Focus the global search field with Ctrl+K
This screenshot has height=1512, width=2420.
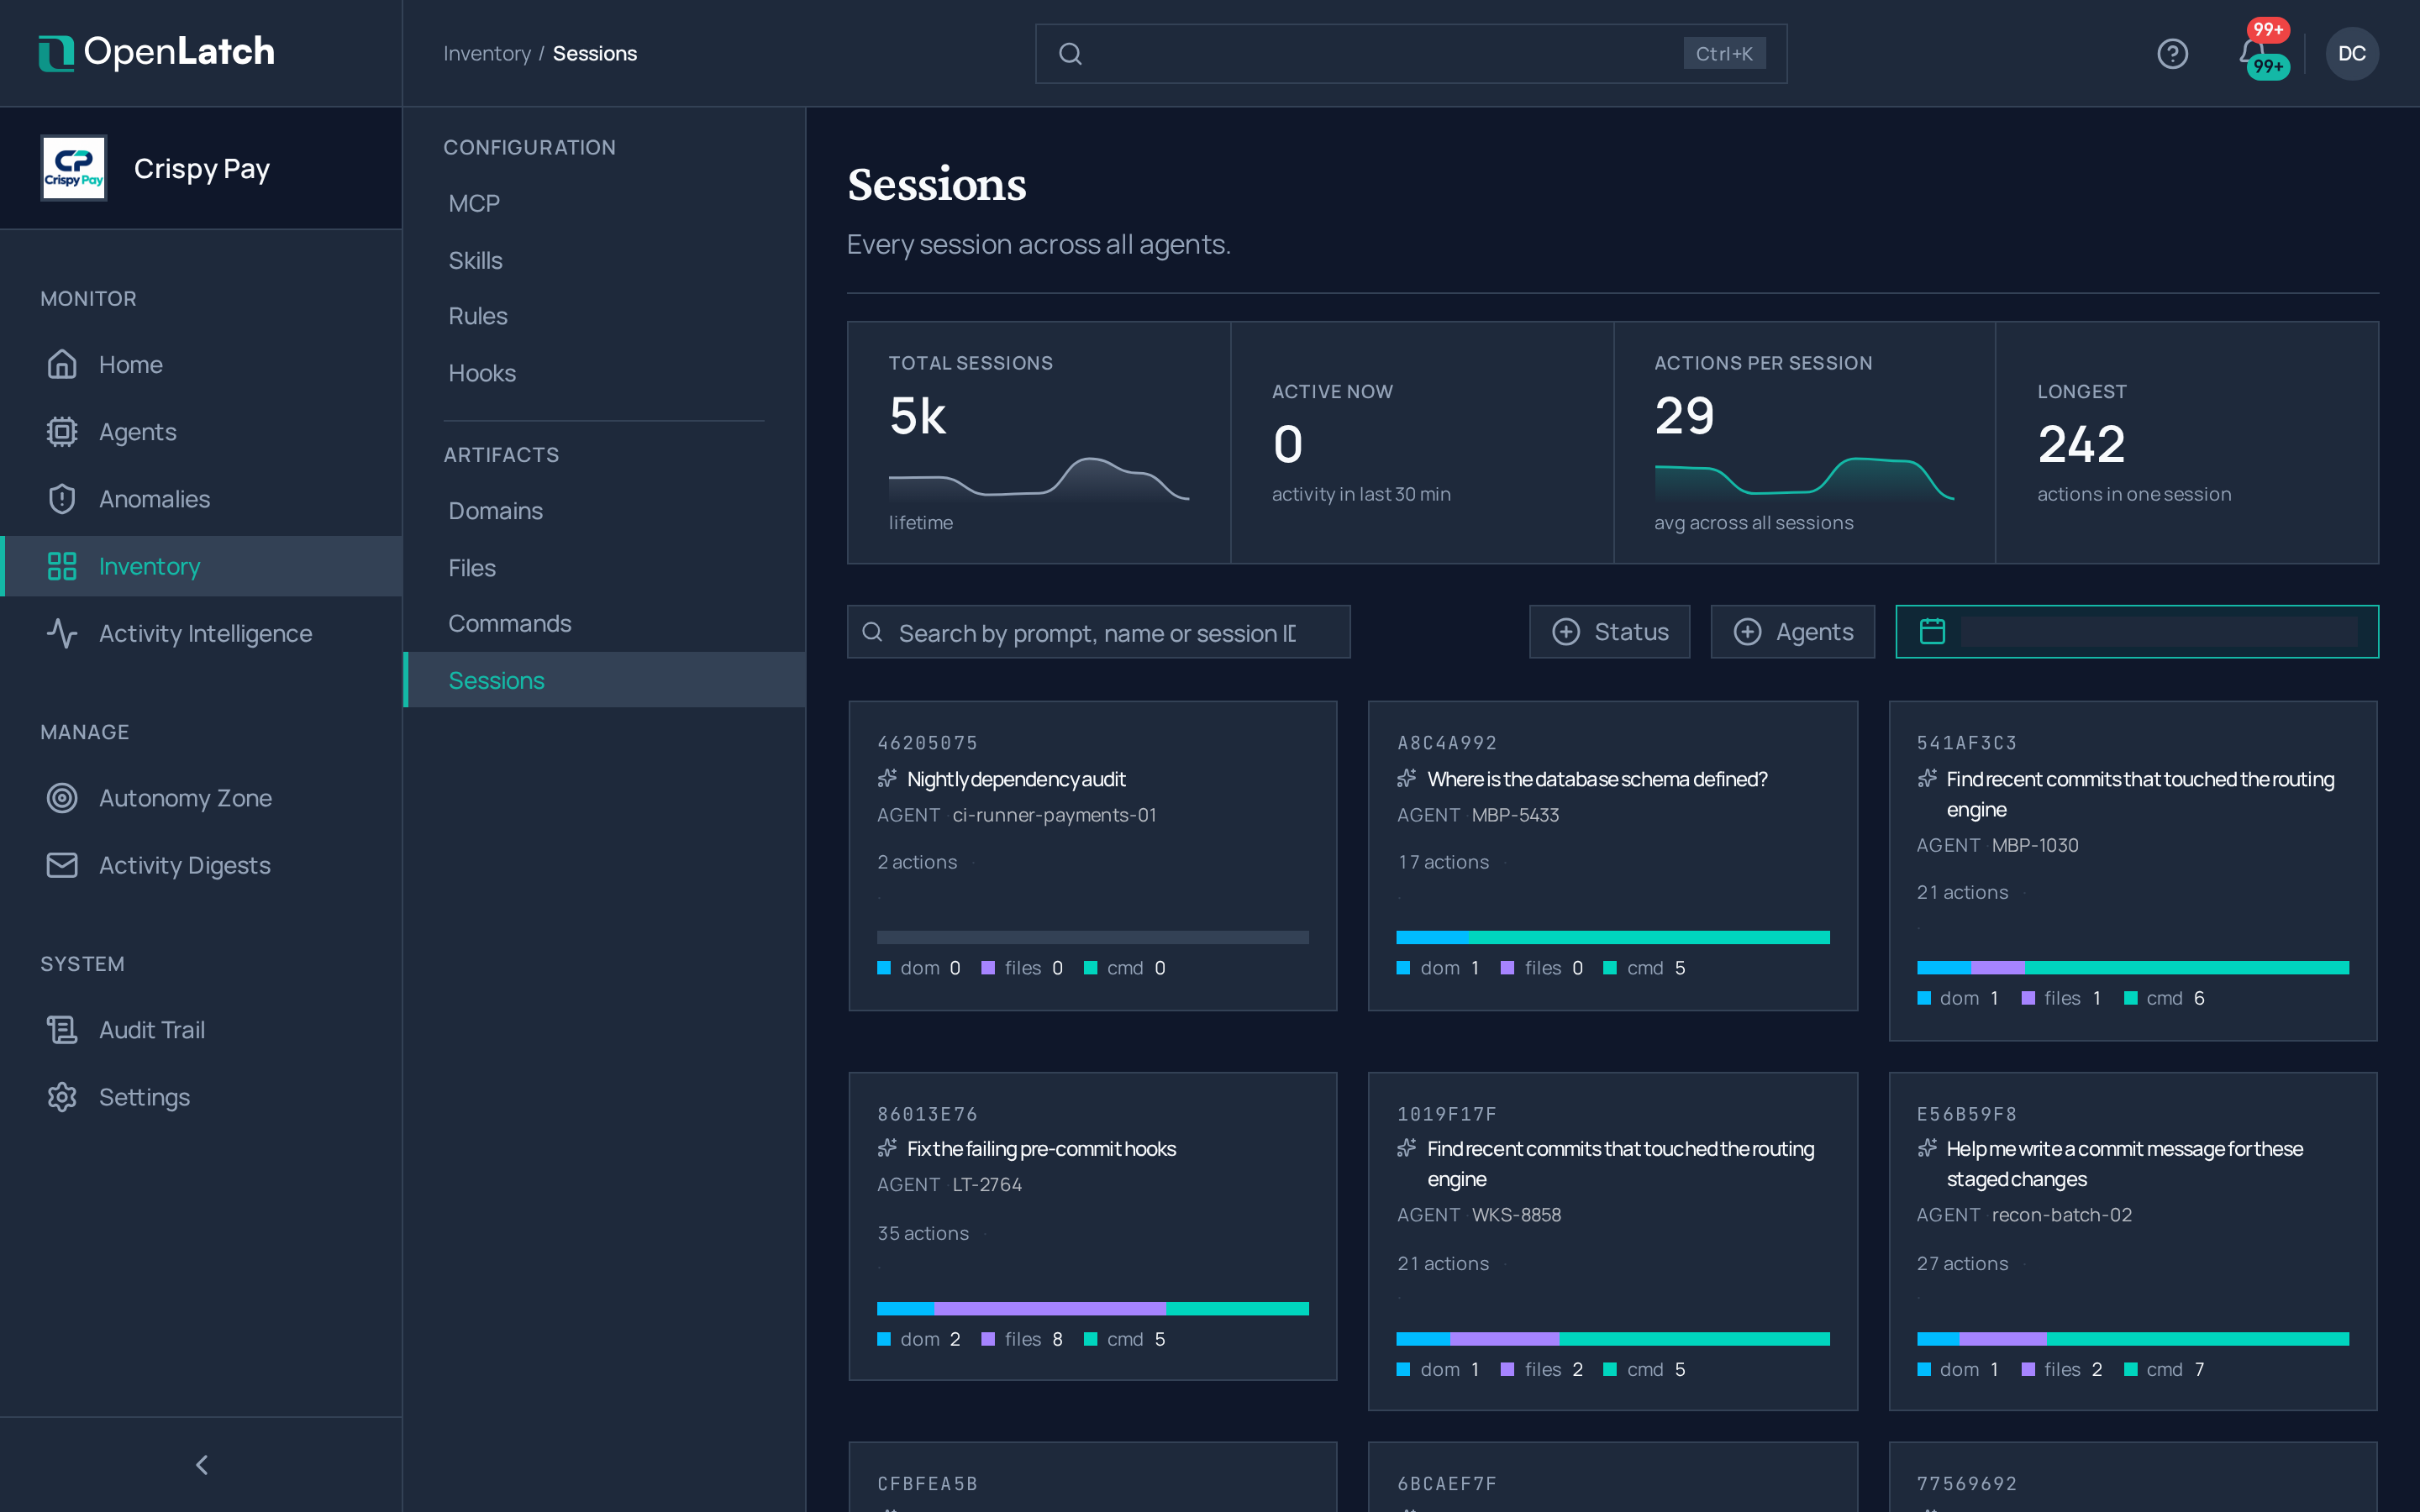point(1410,54)
